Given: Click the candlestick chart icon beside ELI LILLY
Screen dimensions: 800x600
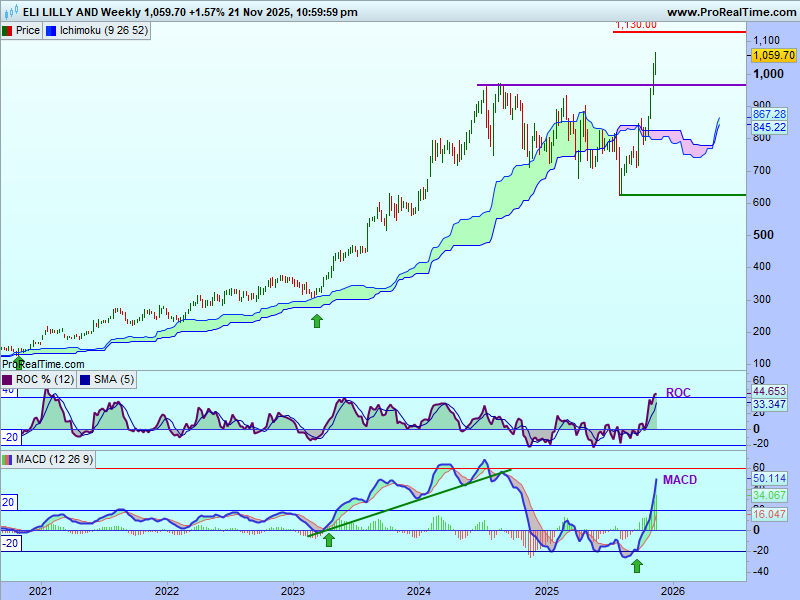Looking at the screenshot, I should pos(10,12).
